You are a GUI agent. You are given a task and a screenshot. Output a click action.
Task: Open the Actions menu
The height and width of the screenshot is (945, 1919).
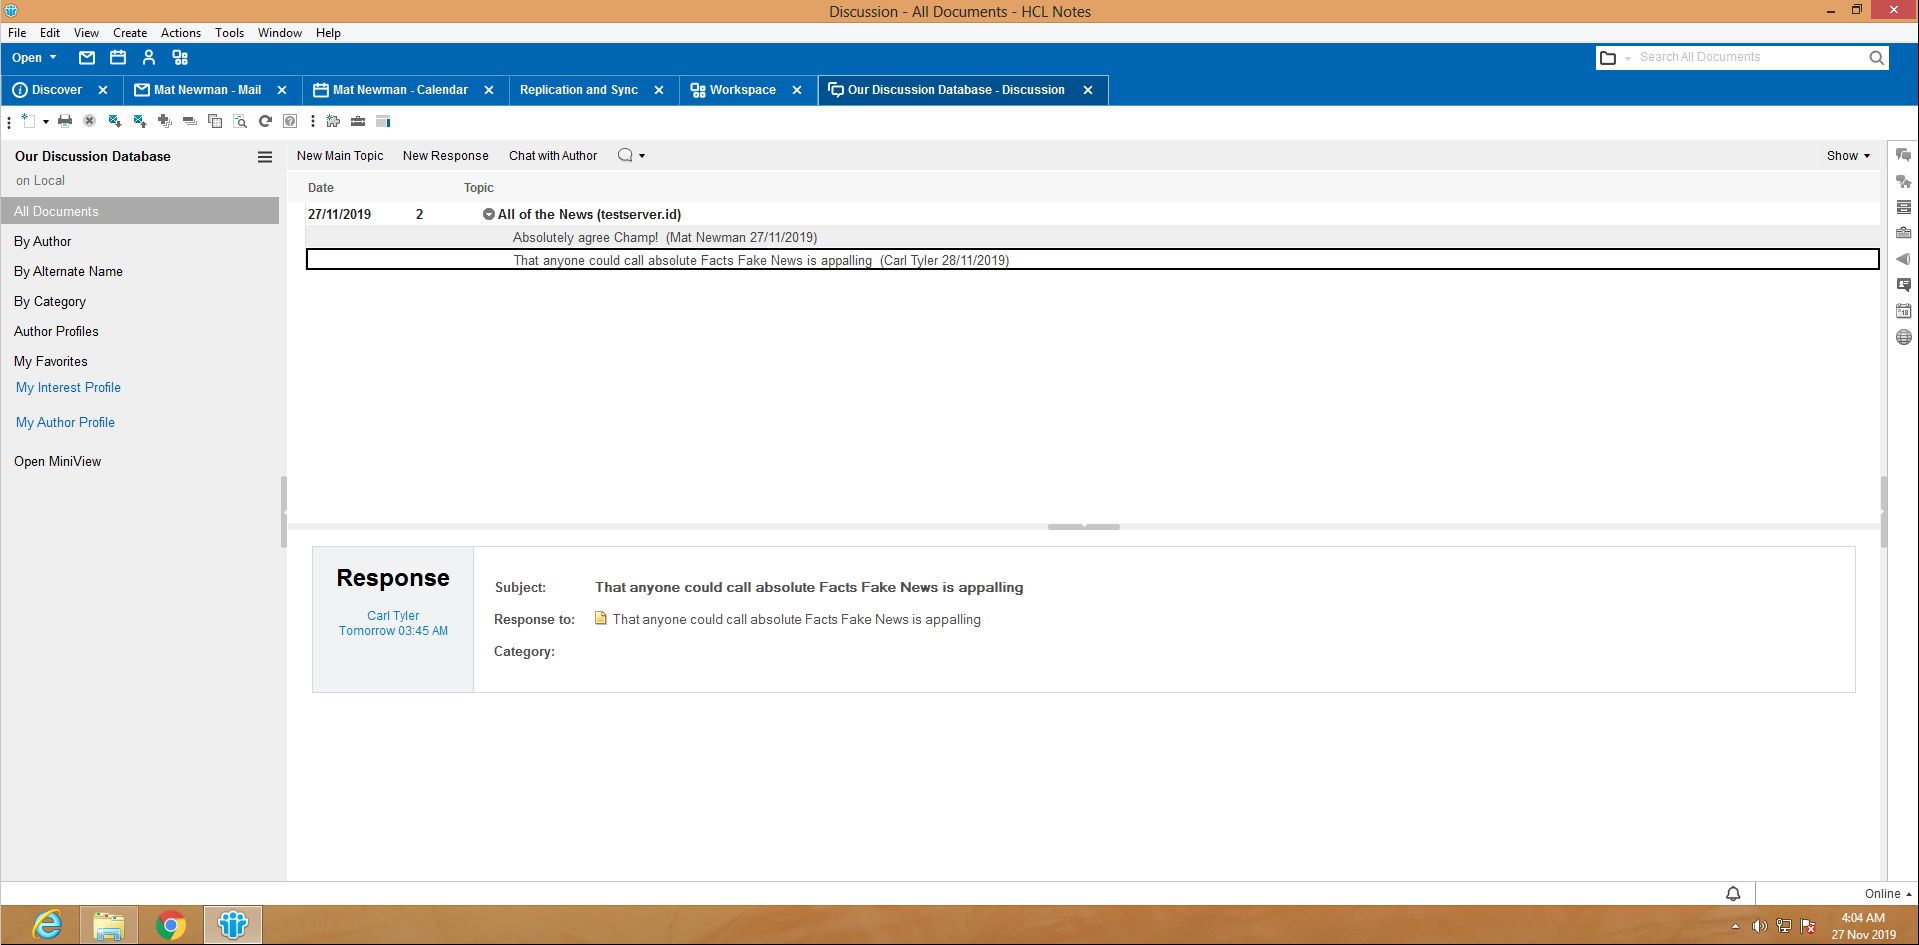[x=181, y=33]
